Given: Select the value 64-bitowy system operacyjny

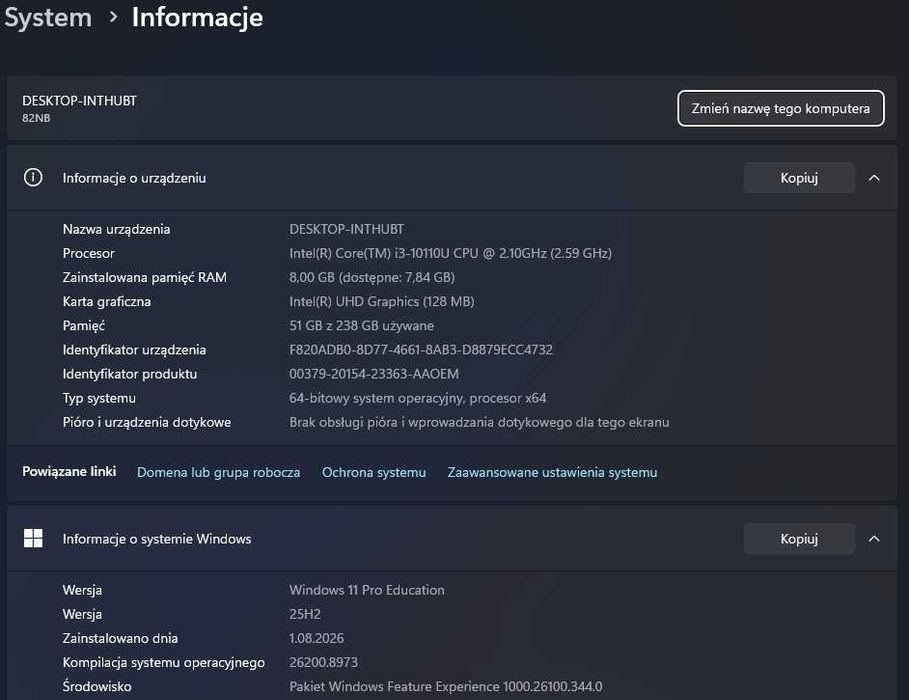Looking at the screenshot, I should 417,398.
